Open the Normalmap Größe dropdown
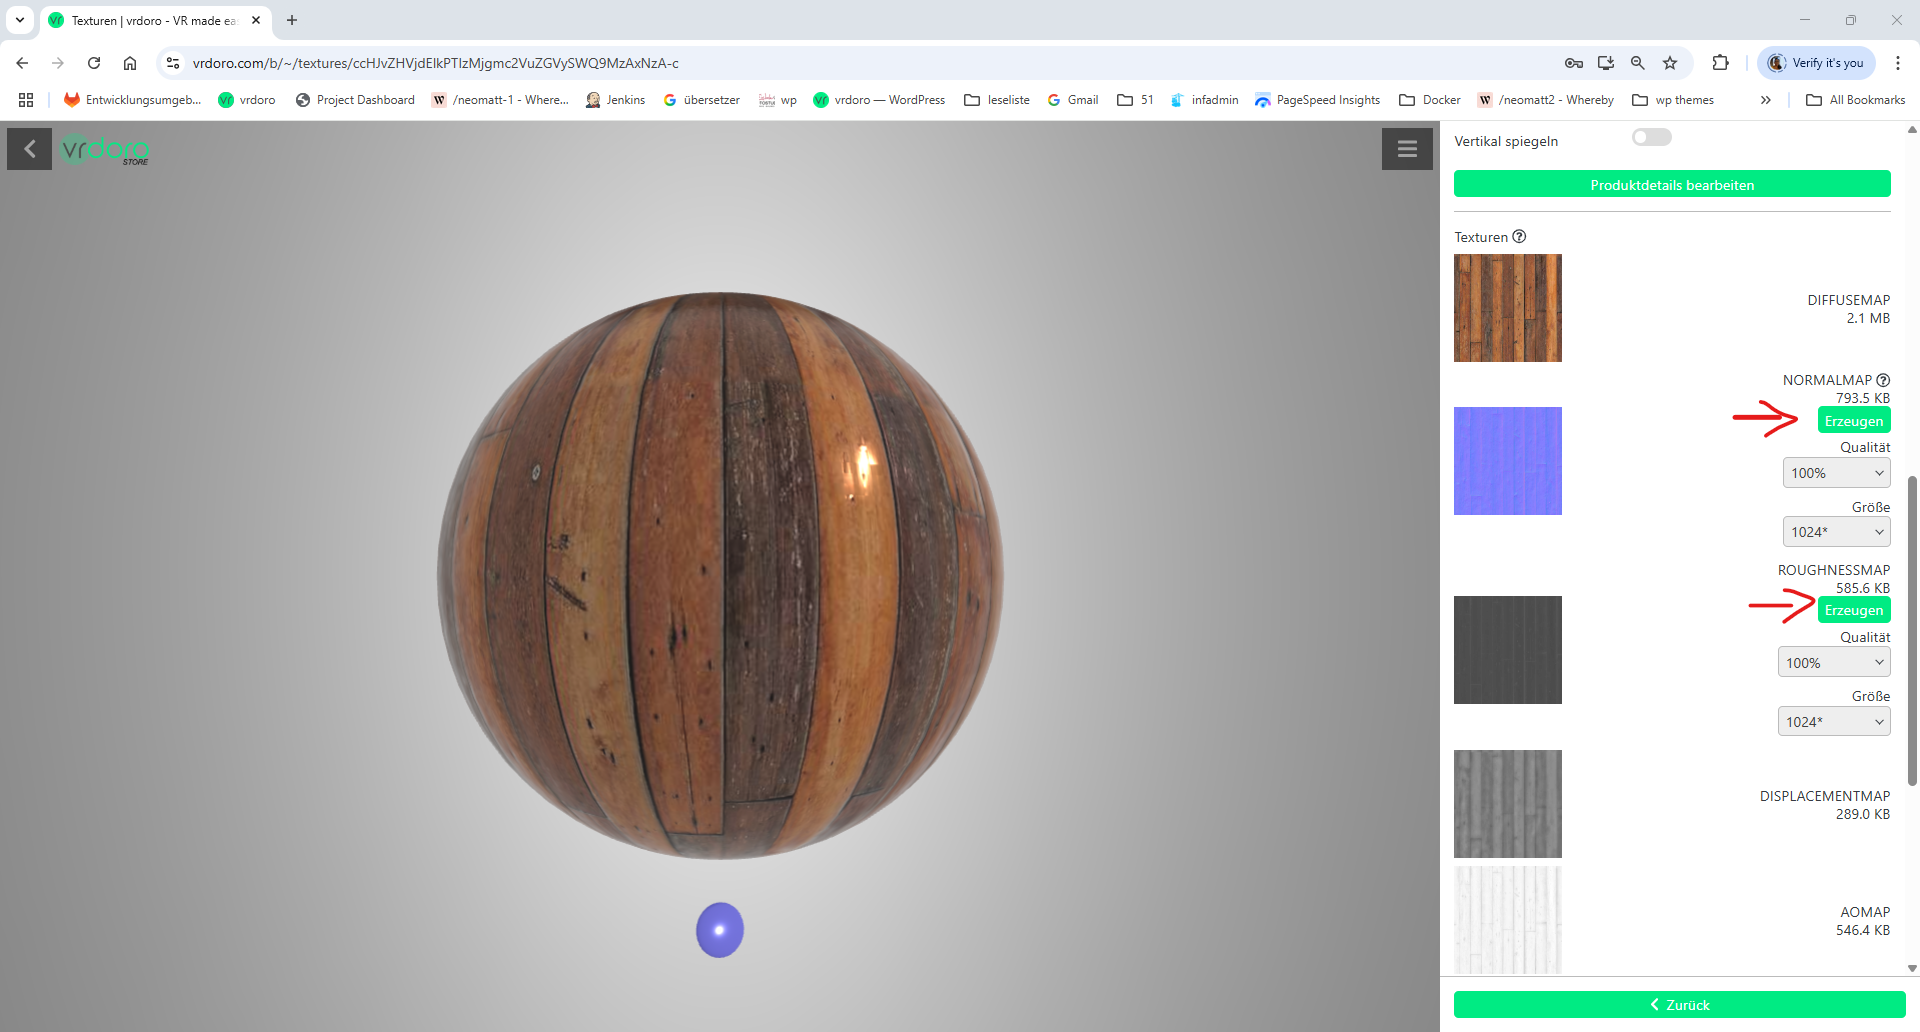The image size is (1920, 1032). pos(1836,532)
